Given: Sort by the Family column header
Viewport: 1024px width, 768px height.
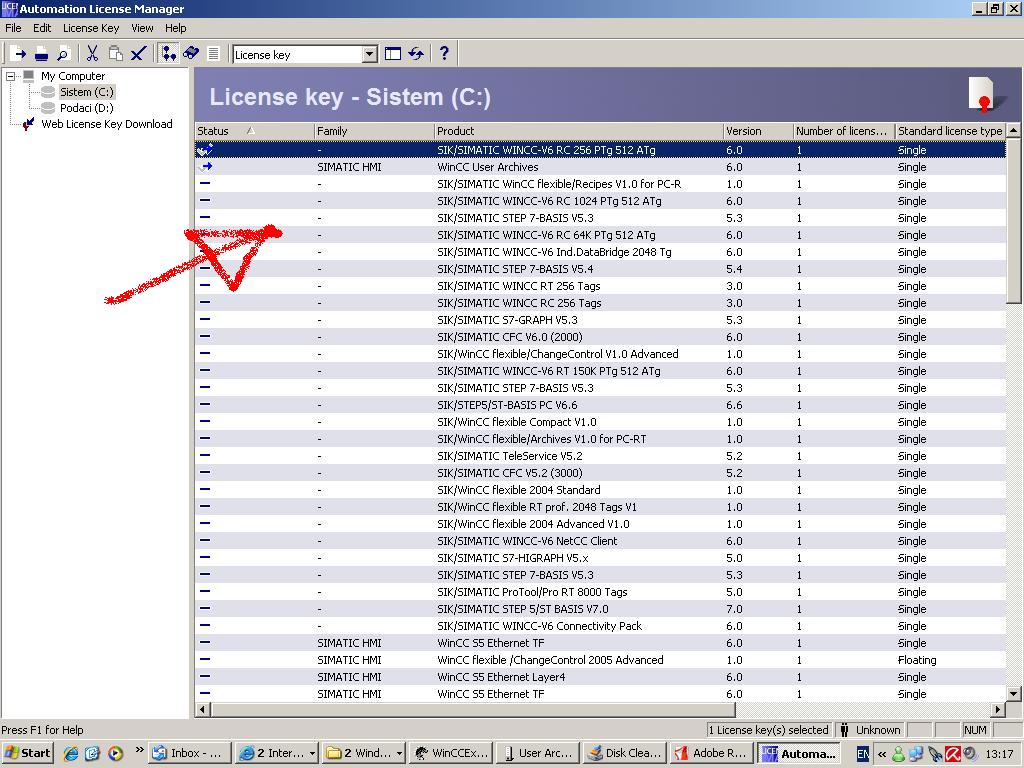Looking at the screenshot, I should click(374, 131).
